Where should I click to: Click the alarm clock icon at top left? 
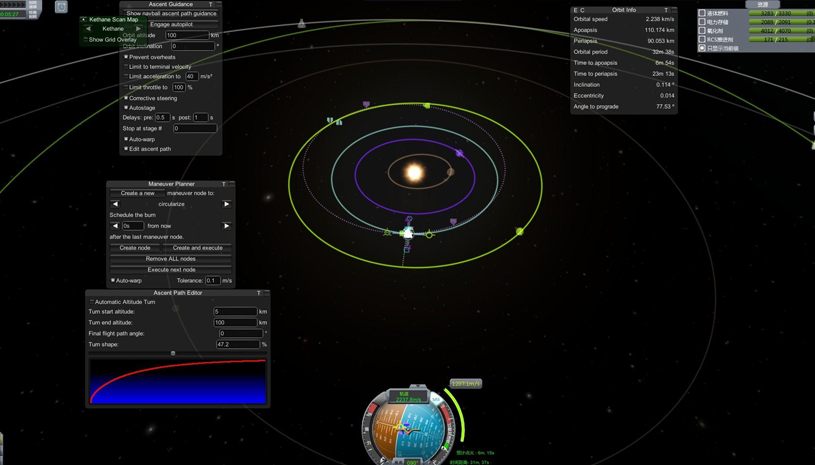click(x=61, y=7)
